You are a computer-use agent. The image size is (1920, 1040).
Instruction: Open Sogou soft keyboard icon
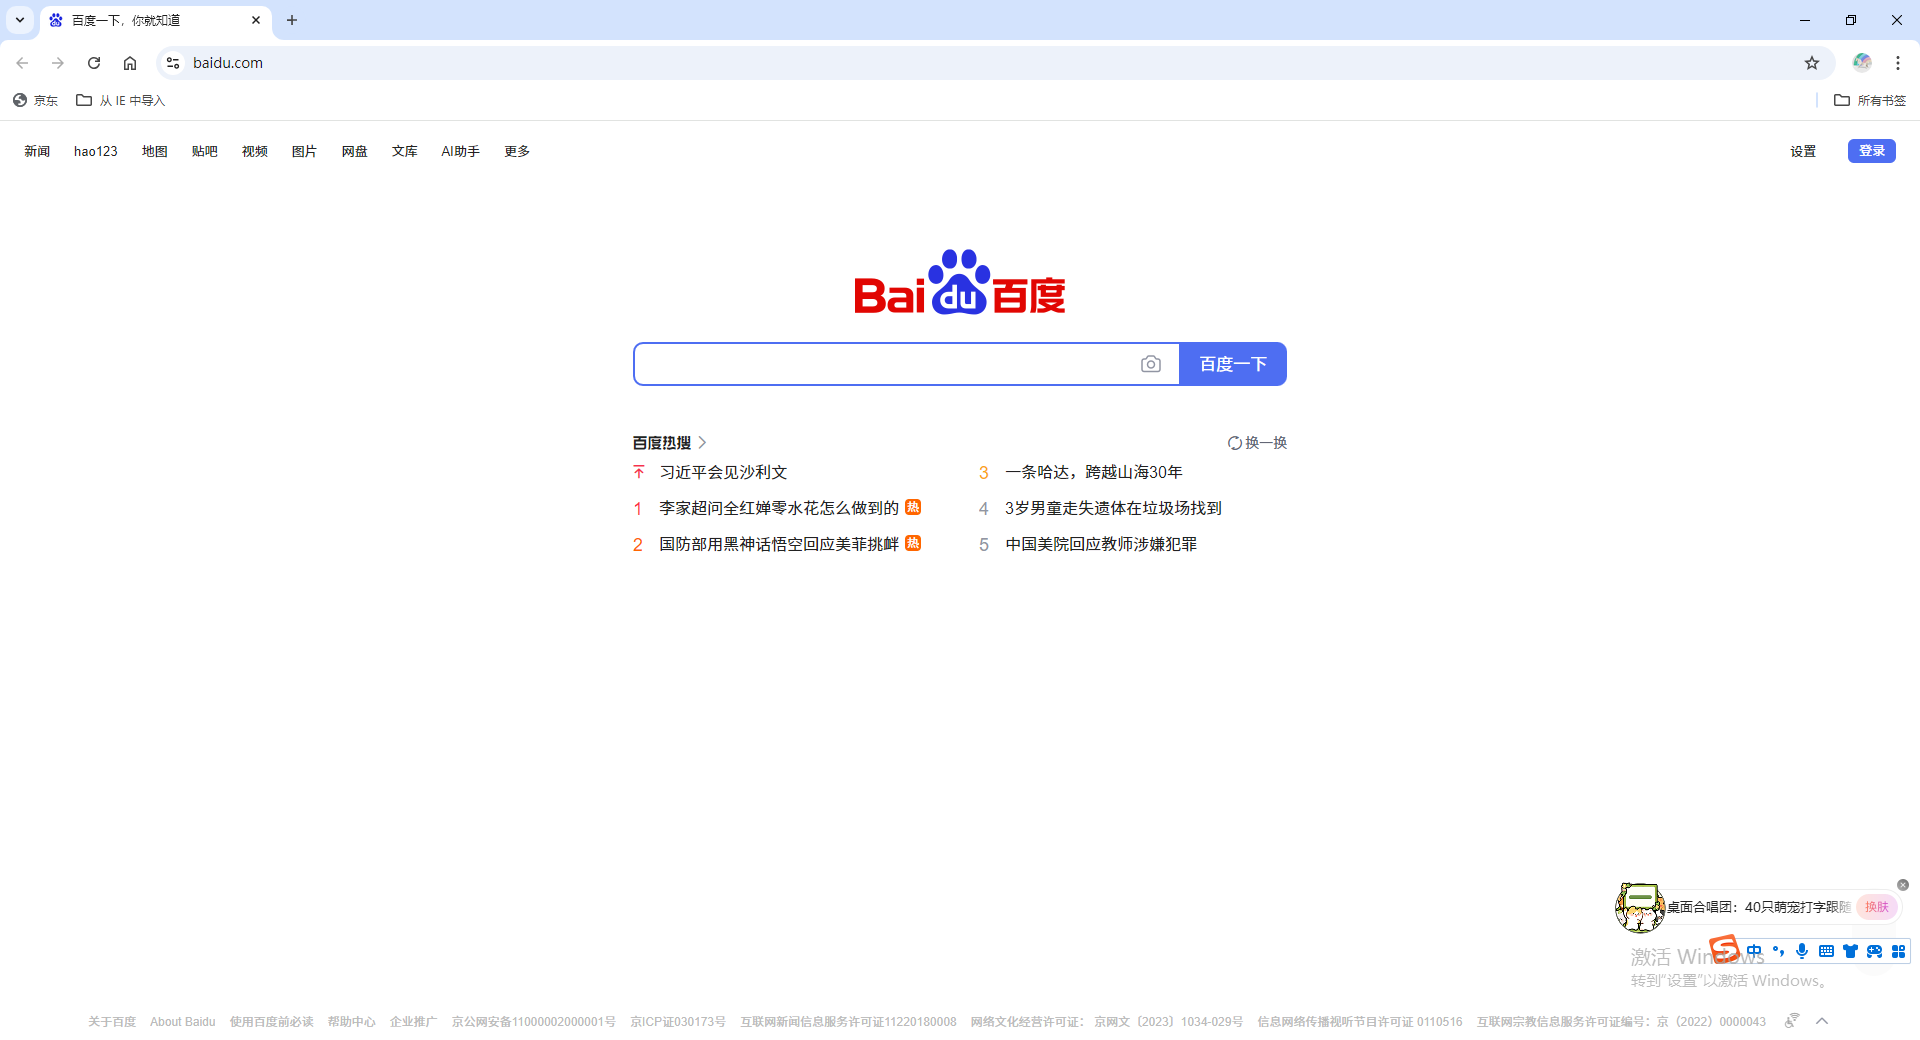1826,951
